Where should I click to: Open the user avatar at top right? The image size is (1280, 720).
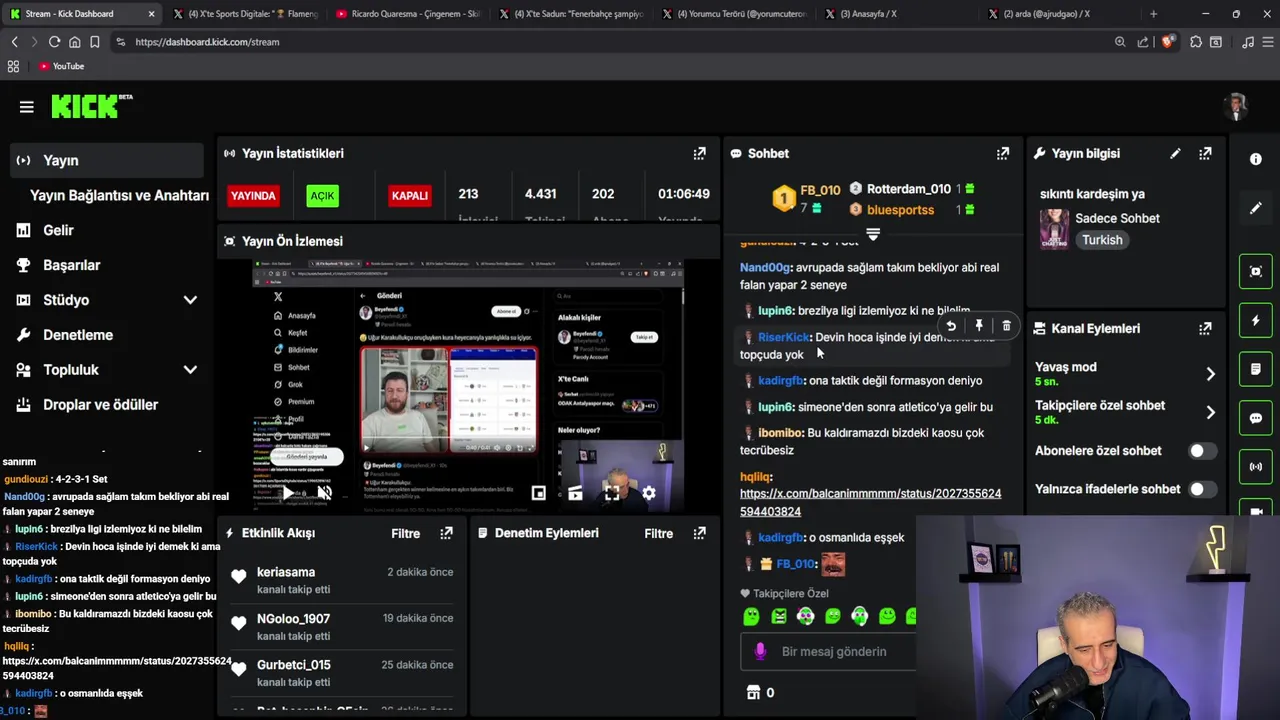point(1237,106)
